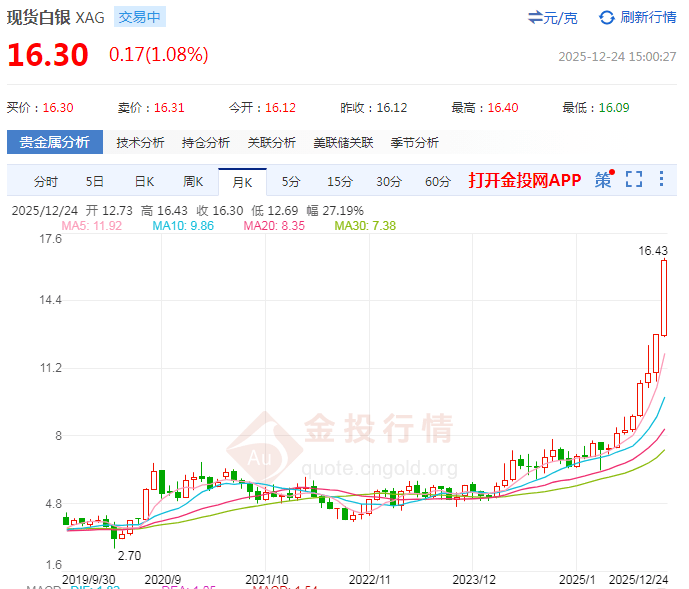Choose the 5分 five-minute chart
Screen dimensions: 689x589
click(290, 181)
